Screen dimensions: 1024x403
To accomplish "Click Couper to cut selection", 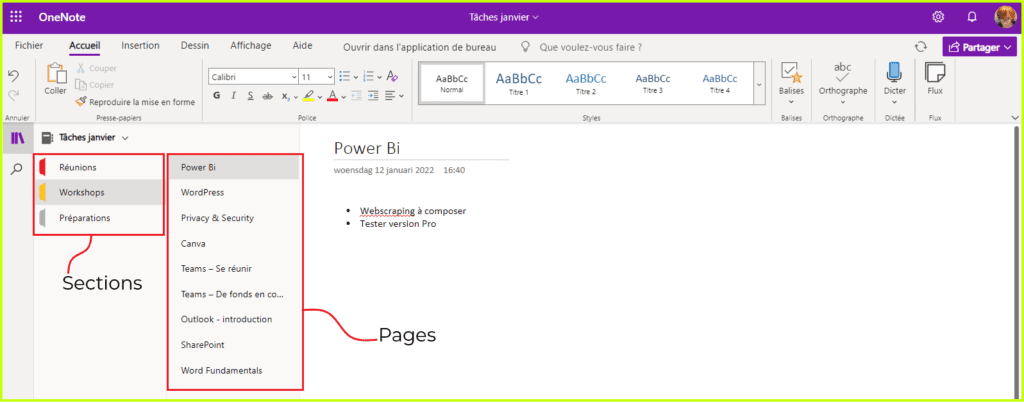I will click(x=96, y=68).
